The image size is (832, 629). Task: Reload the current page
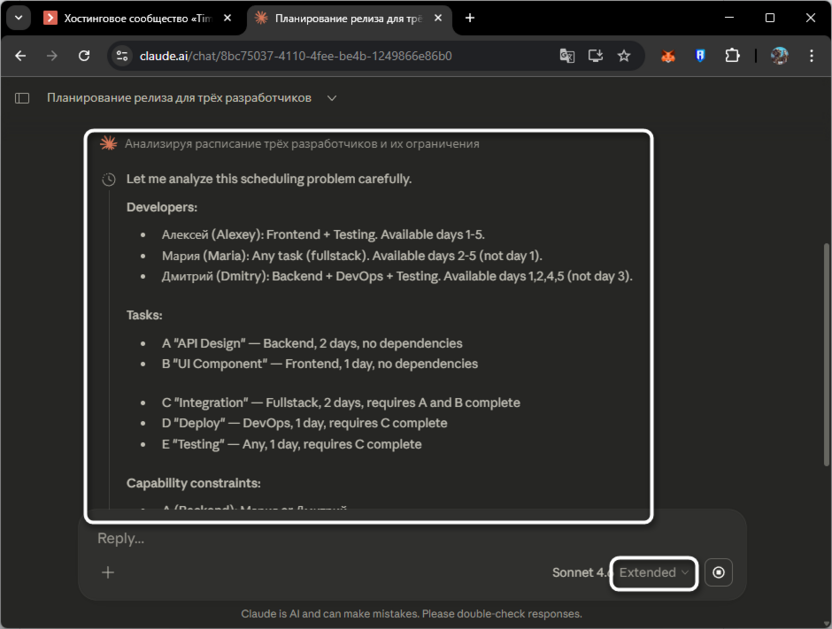point(84,56)
